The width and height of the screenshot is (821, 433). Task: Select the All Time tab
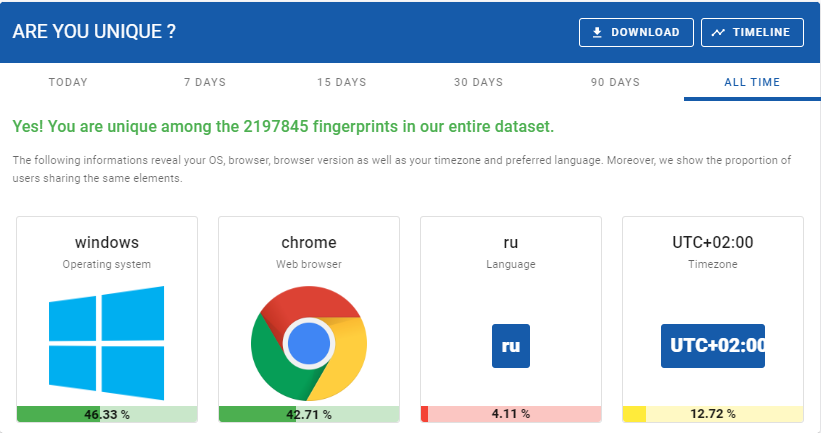pyautogui.click(x=752, y=82)
